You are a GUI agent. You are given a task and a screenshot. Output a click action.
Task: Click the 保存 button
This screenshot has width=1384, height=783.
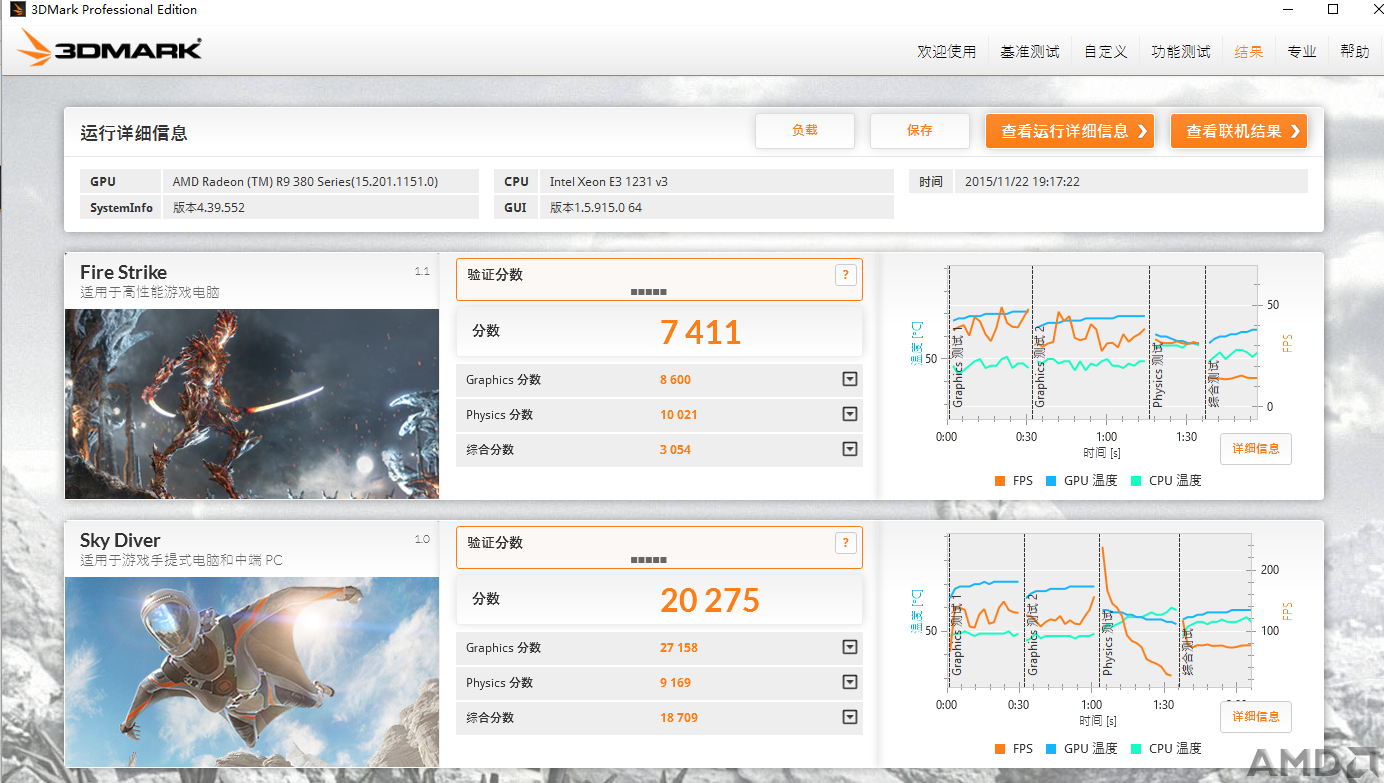(920, 131)
